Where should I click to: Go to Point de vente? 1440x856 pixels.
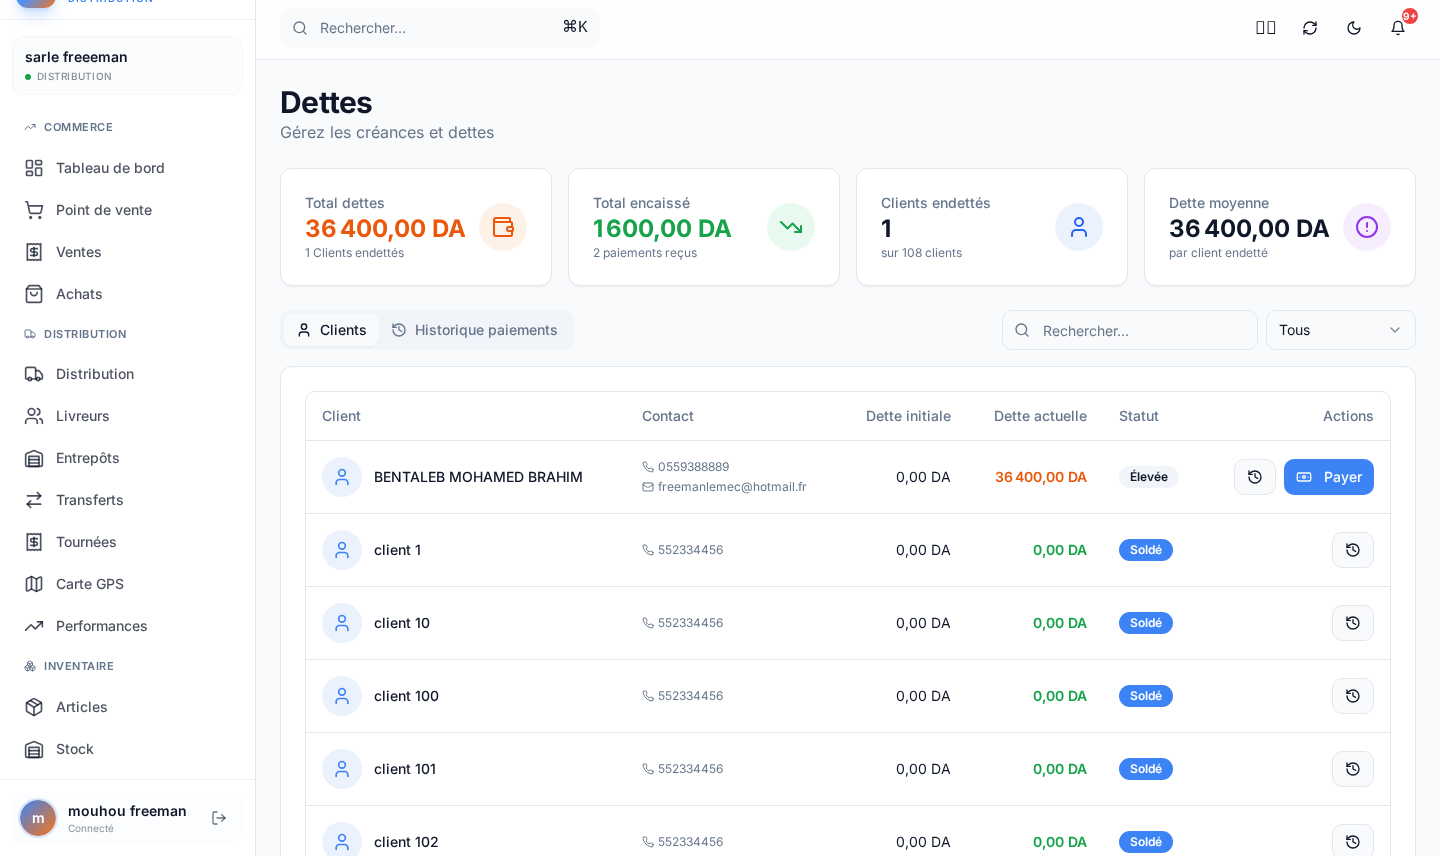[x=127, y=210]
